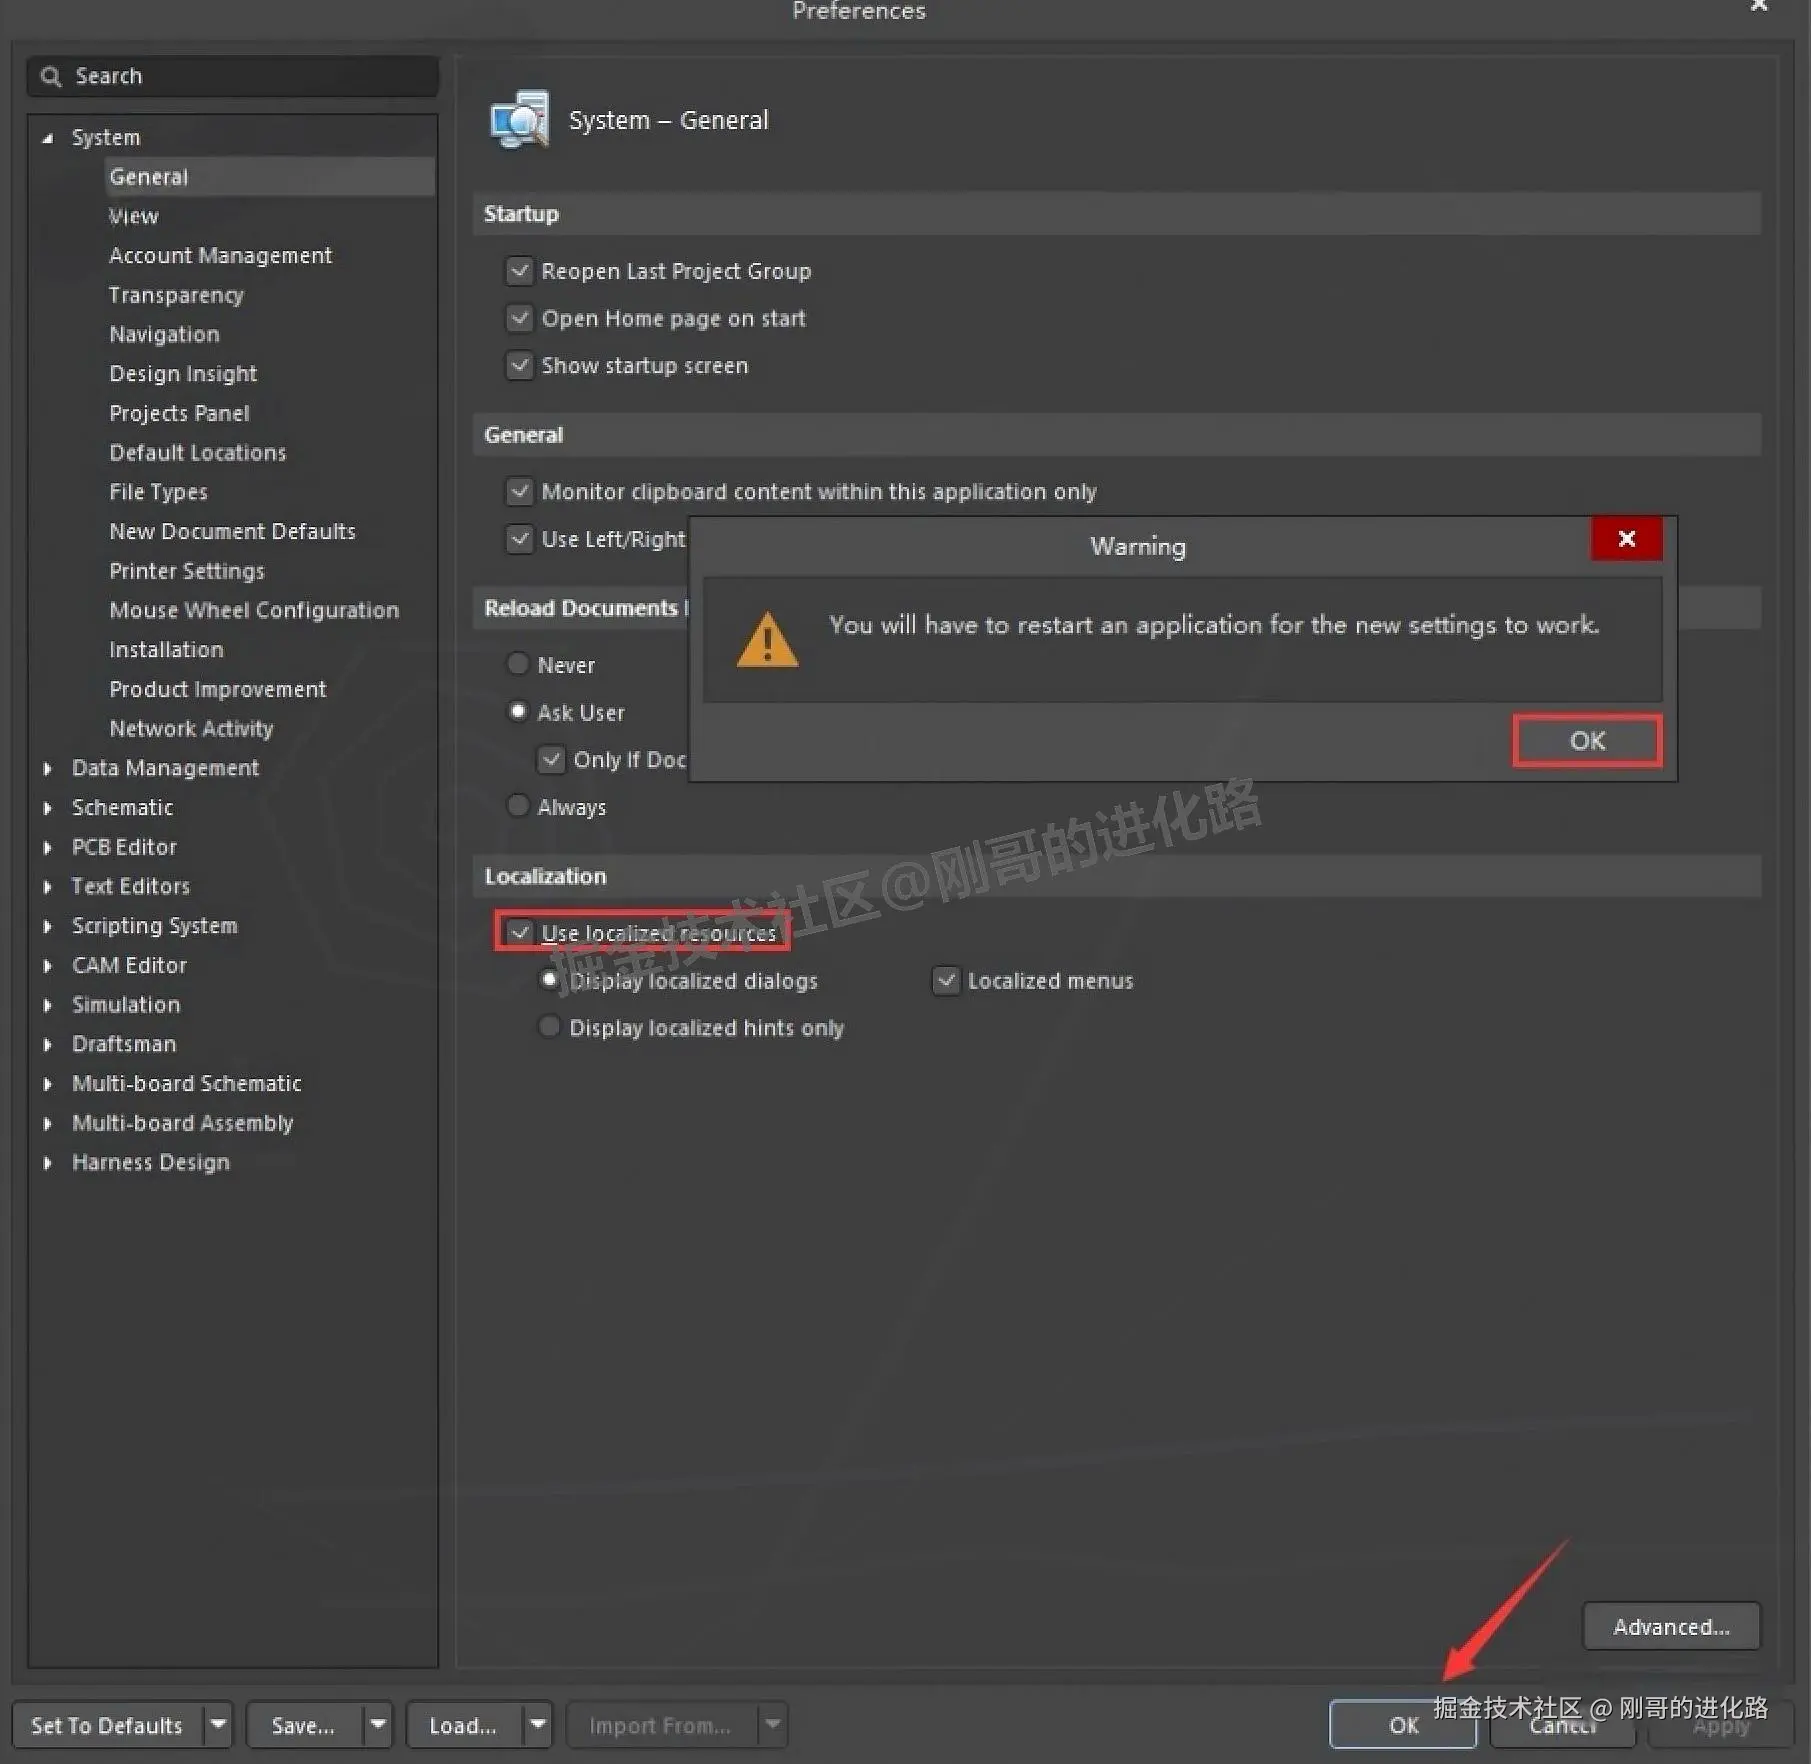Collapse the System tree node
Image resolution: width=1811 pixels, height=1764 pixels.
pyautogui.click(x=47, y=138)
